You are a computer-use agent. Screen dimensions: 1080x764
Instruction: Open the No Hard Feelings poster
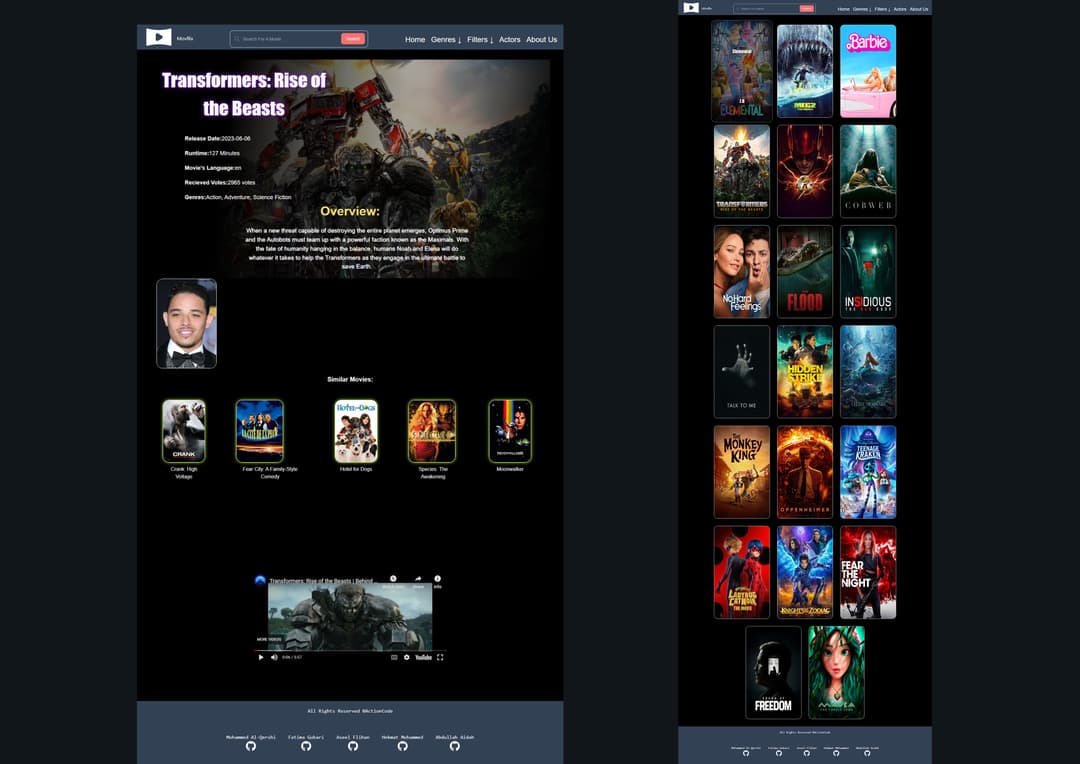coord(742,271)
